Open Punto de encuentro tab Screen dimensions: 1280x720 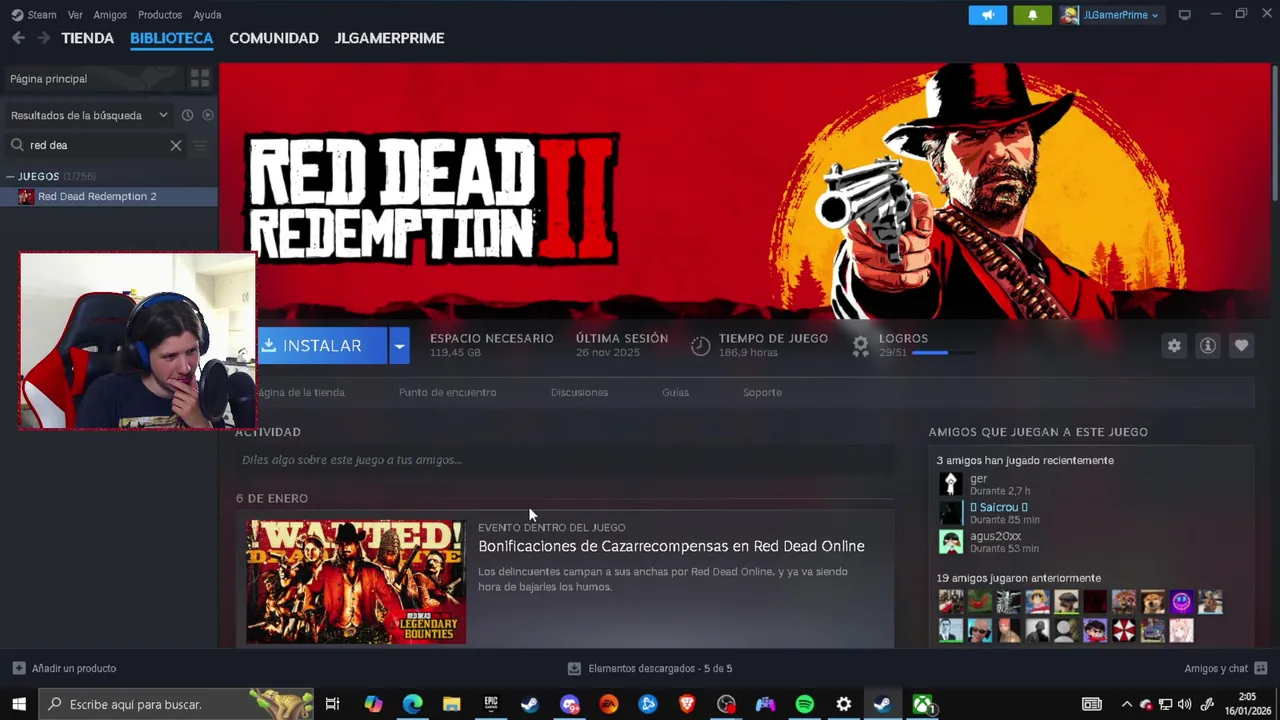(447, 392)
